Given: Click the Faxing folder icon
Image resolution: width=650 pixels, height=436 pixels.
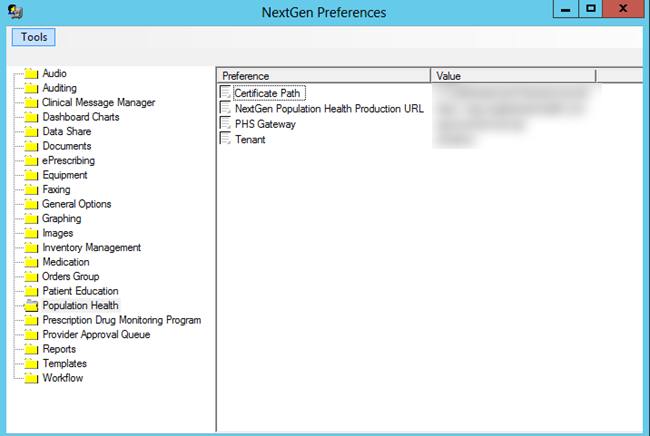Looking at the screenshot, I should [x=31, y=190].
